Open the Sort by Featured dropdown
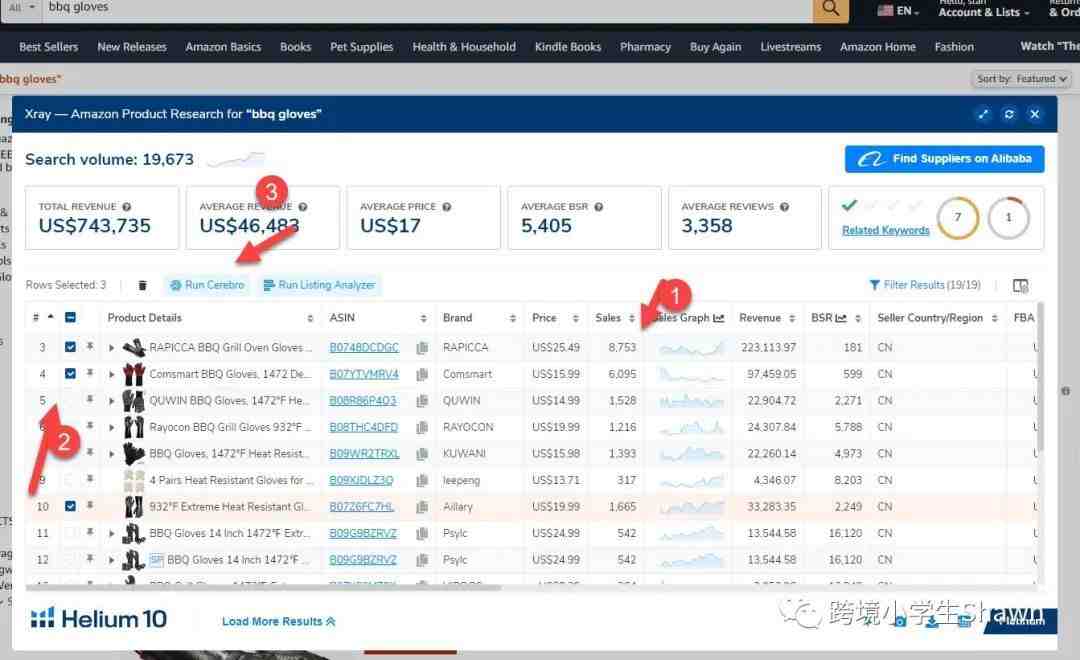The image size is (1080, 660). click(x=1021, y=79)
